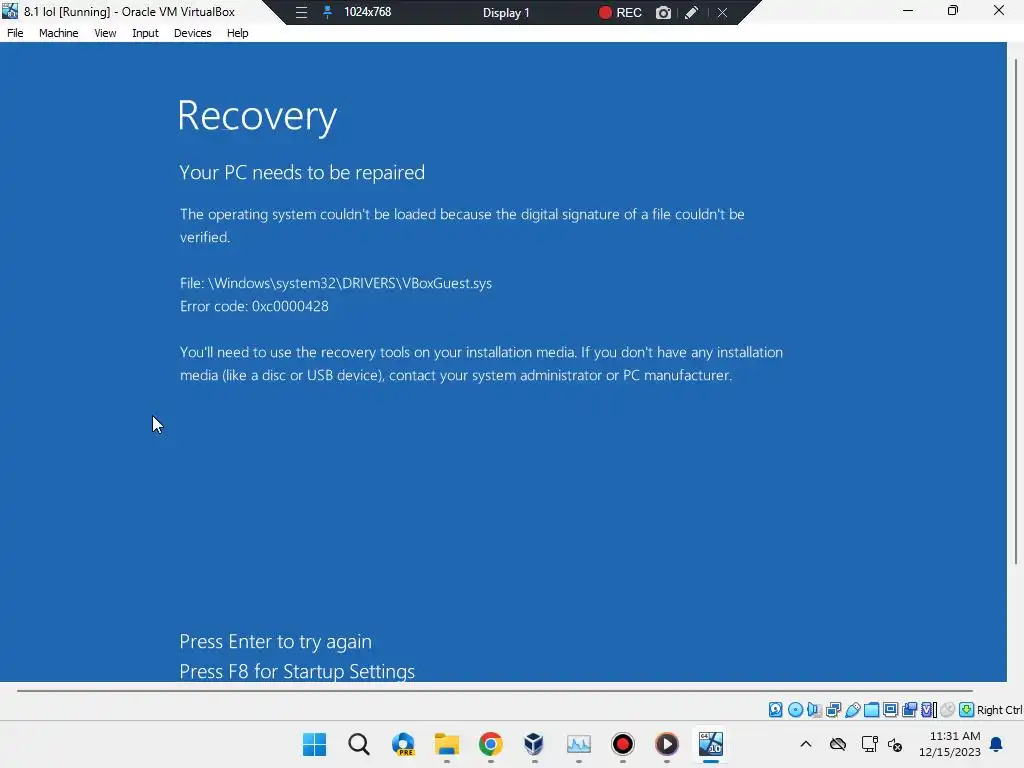Click the CPU virtualization indicator icon
Viewport: 1024px width, 768px height.
(929, 709)
